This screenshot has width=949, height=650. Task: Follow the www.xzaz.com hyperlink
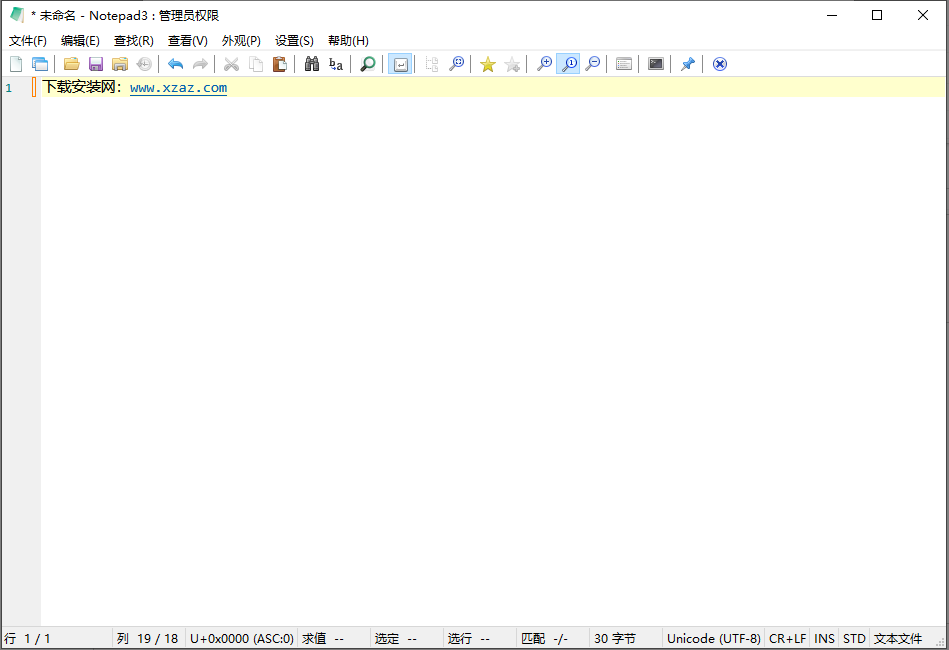(x=179, y=88)
